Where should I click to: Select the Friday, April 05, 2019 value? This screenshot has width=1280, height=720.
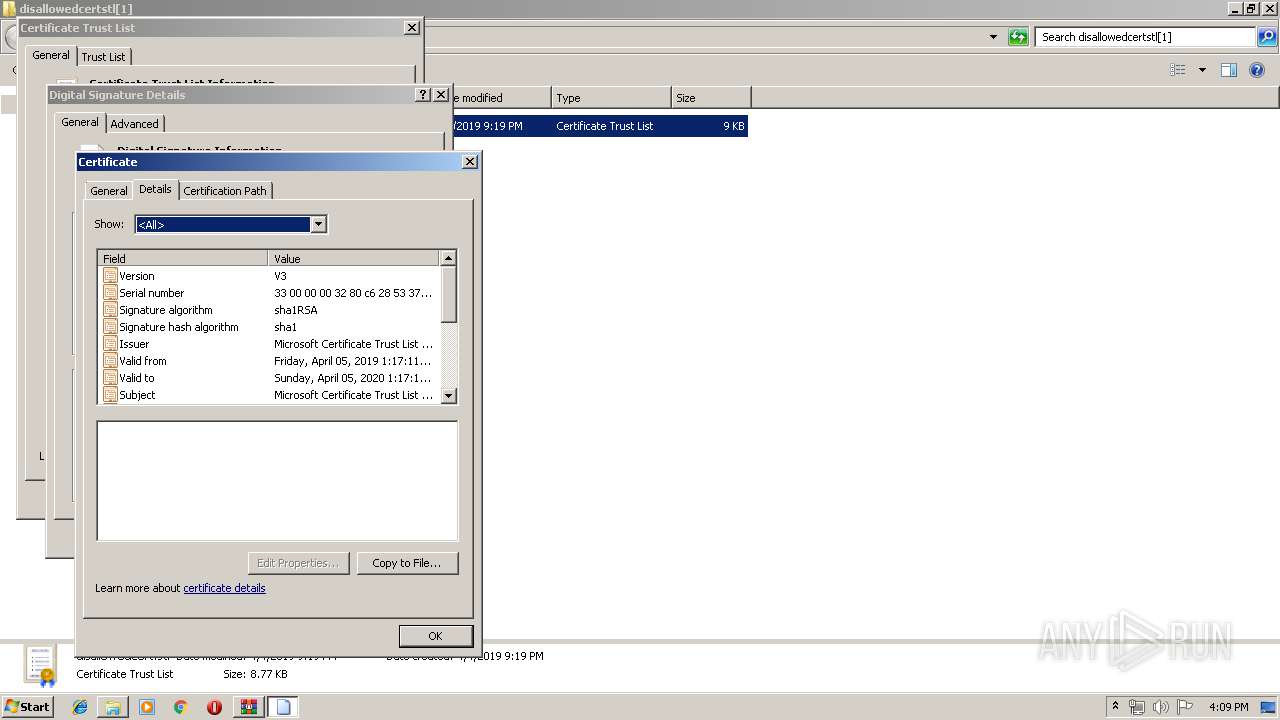pos(353,361)
